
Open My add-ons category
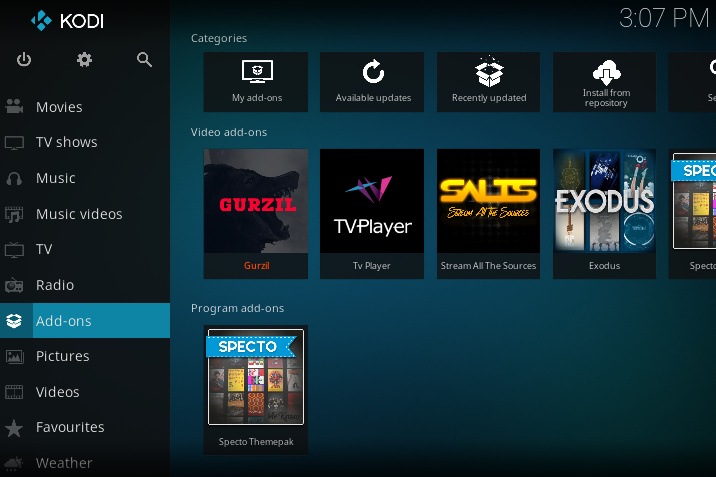pos(256,82)
